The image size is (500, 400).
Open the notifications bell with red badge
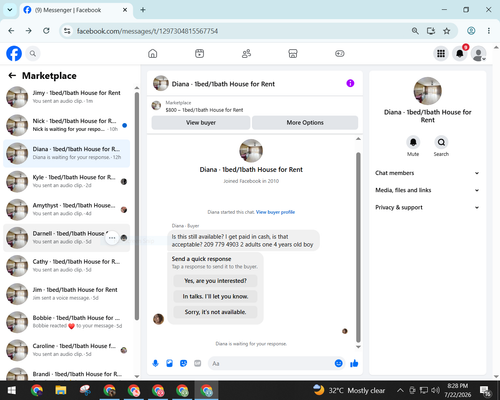click(x=460, y=53)
